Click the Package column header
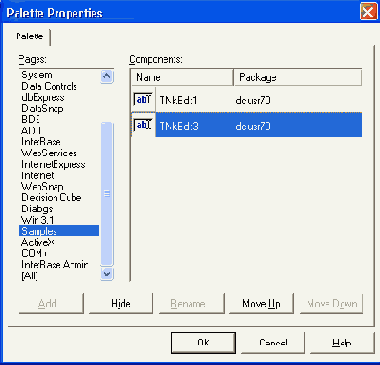Image resolution: width=380 pixels, height=365 pixels. (x=298, y=77)
